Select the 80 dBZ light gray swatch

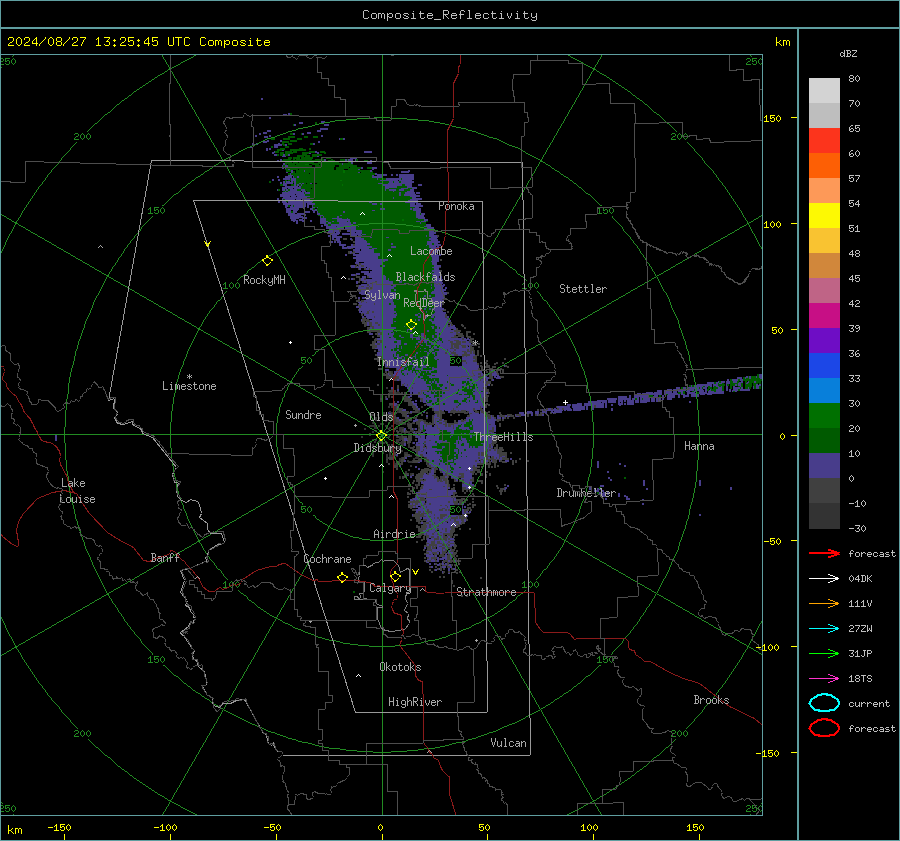(x=824, y=90)
